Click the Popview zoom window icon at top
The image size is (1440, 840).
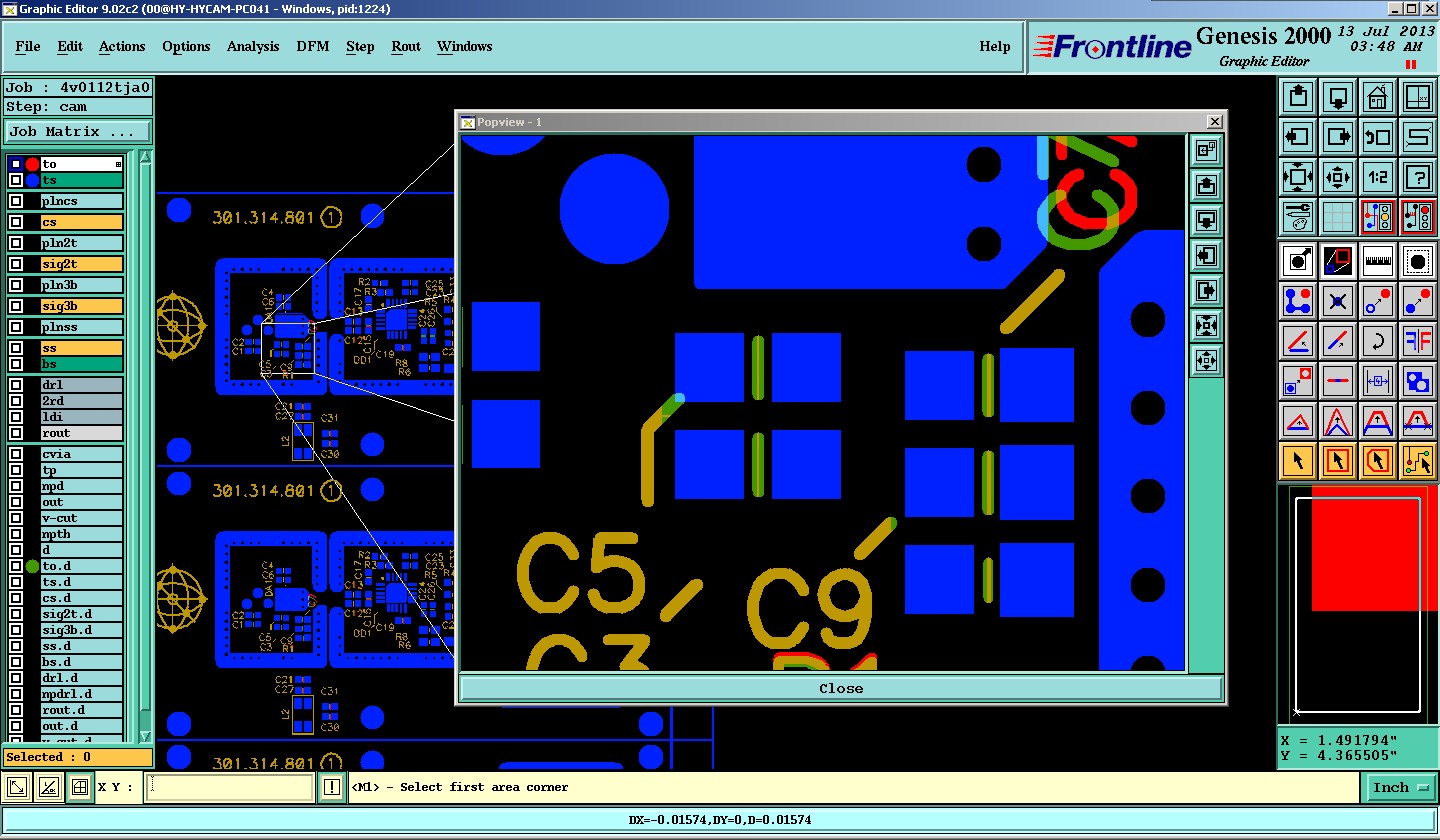[x=1206, y=151]
